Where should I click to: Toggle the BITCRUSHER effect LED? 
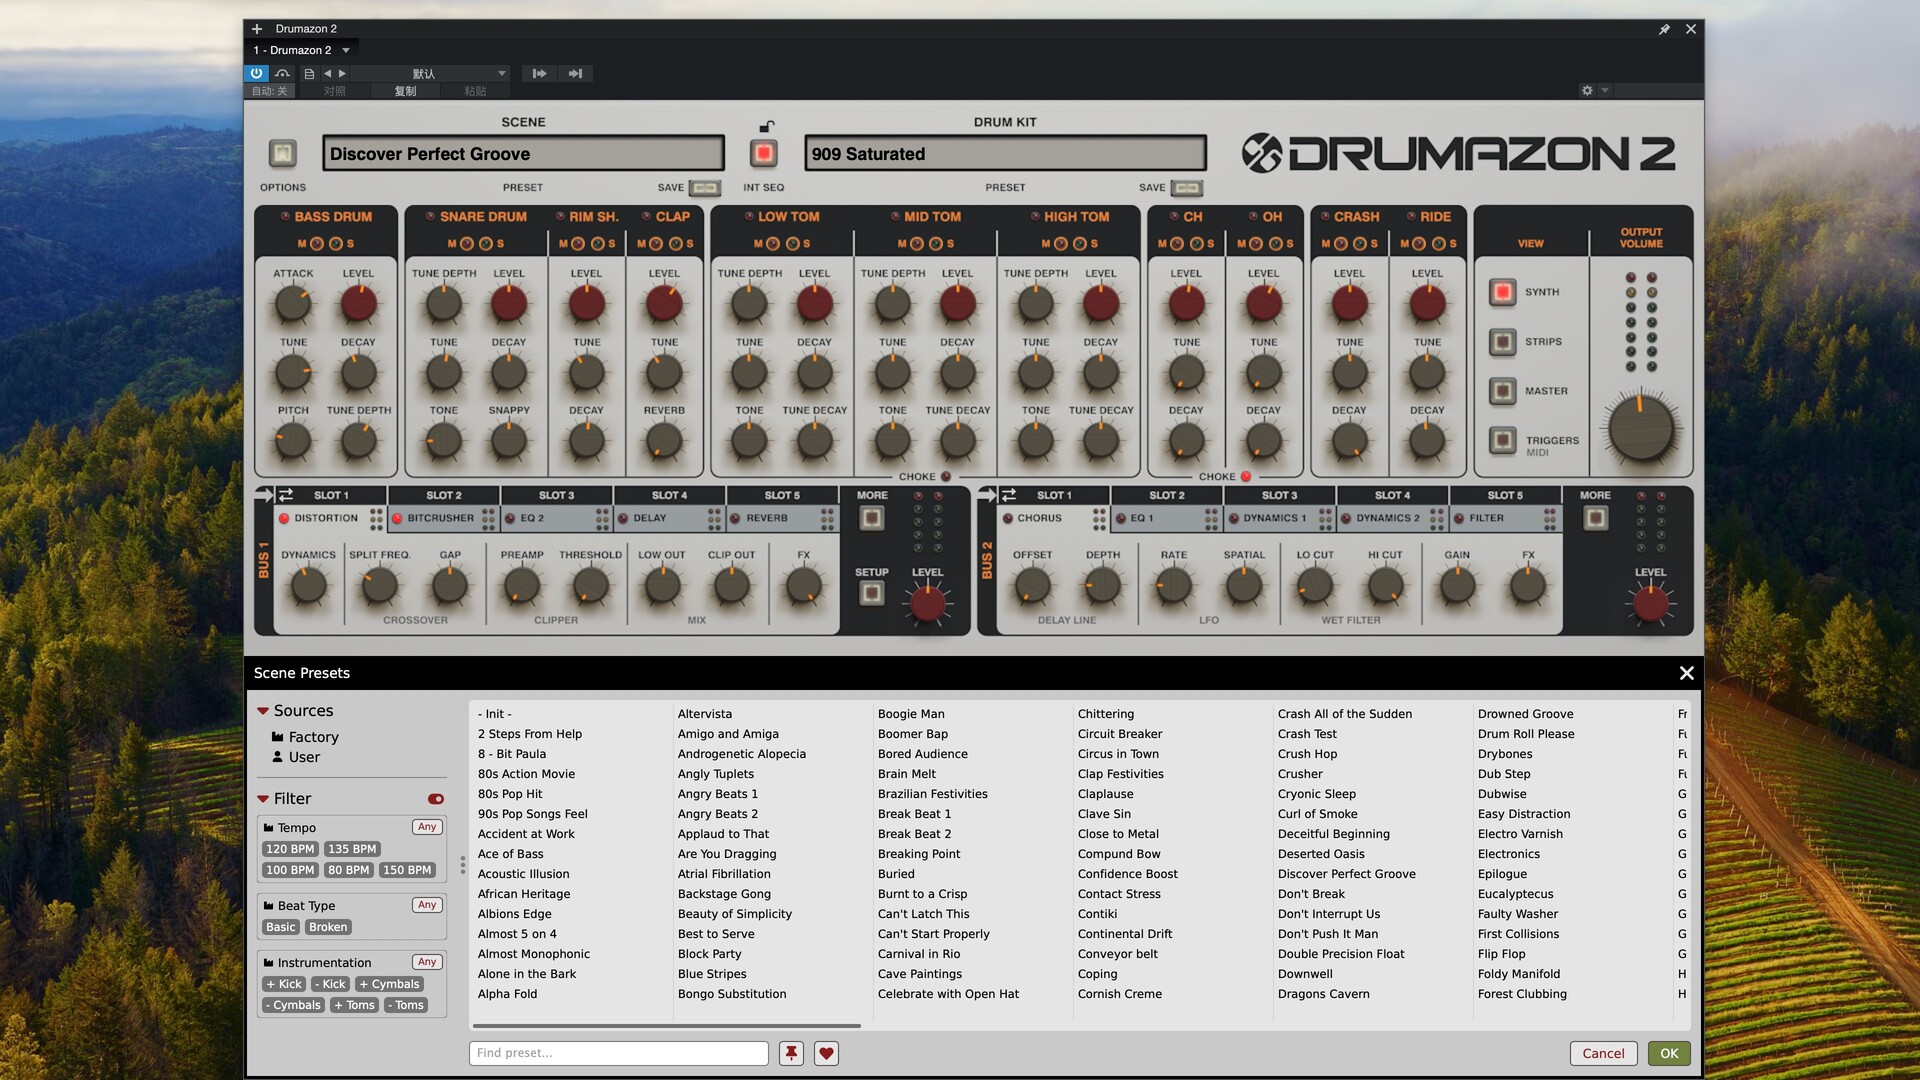coord(398,518)
